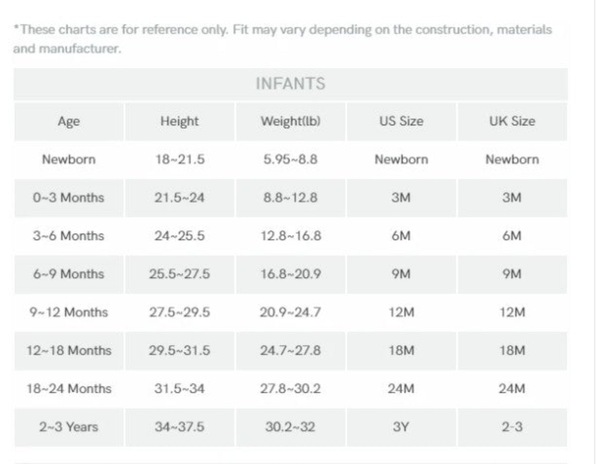This screenshot has width=600, height=464.
Task: Select the Age column header
Action: (69, 121)
